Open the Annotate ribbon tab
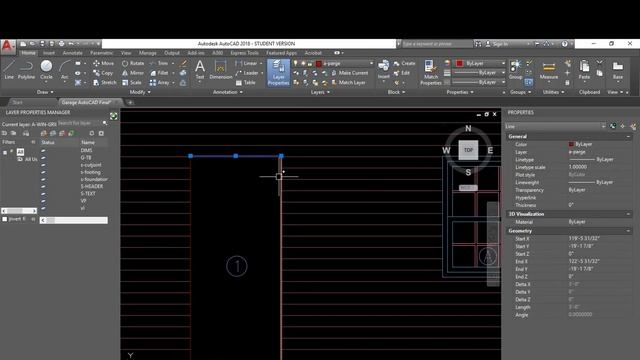This screenshot has height=360, width=640. pyautogui.click(x=73, y=53)
